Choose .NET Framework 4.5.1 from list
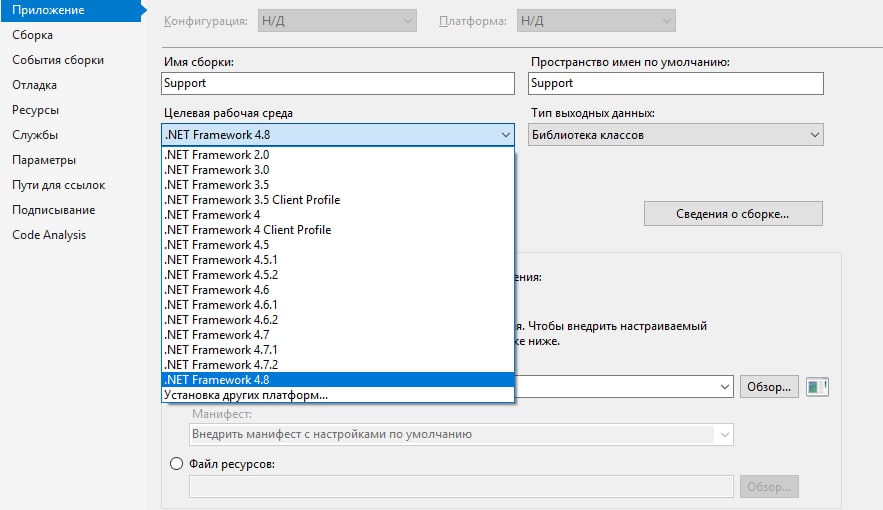This screenshot has height=510, width=883. click(338, 260)
